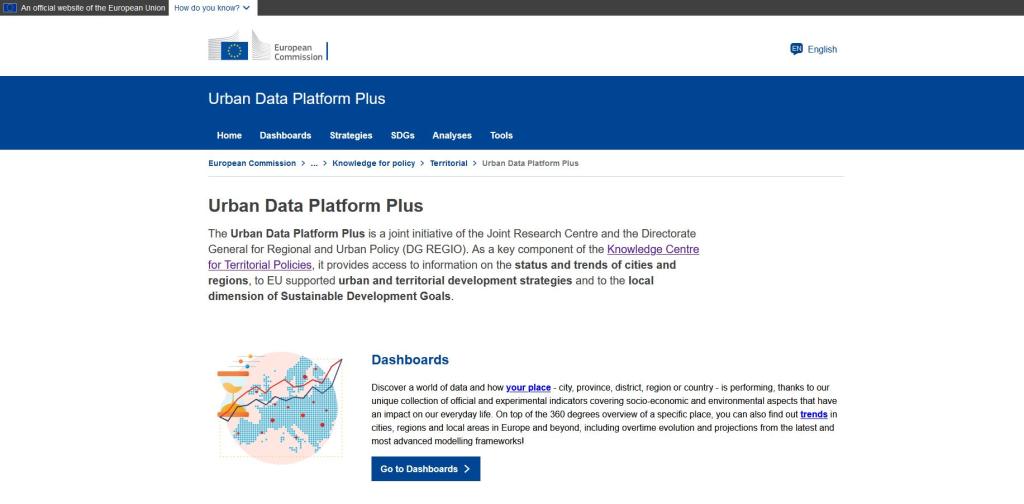This screenshot has height=504, width=1024.
Task: Open the English language selector
Action: (814, 49)
